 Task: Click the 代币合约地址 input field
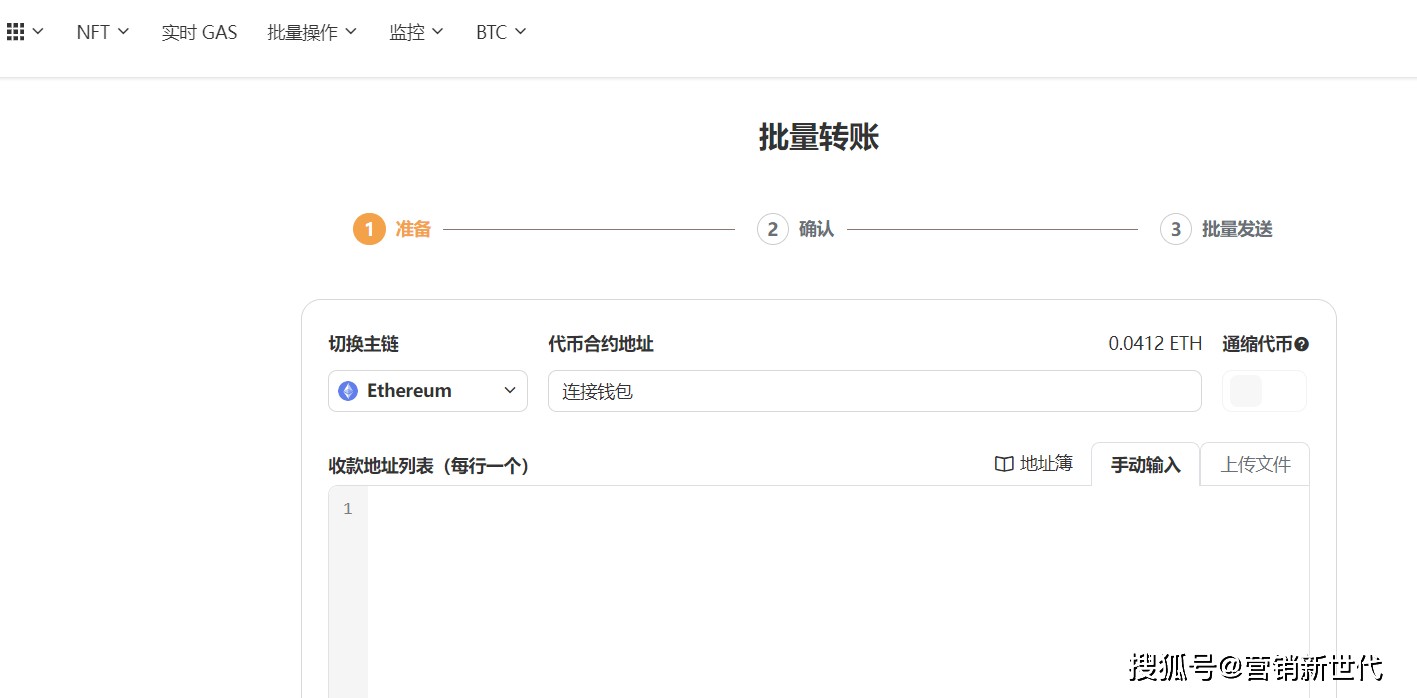coord(874,391)
